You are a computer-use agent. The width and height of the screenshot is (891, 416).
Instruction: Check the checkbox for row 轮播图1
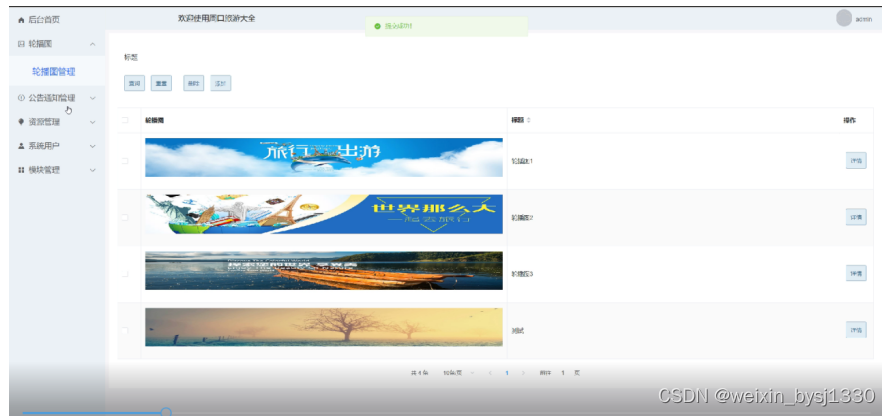(x=125, y=161)
